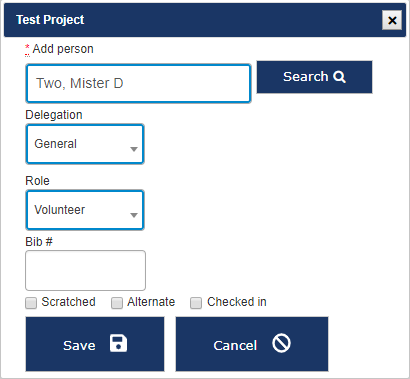Click the circle-slash cancel icon
410x379 pixels.
point(281,343)
